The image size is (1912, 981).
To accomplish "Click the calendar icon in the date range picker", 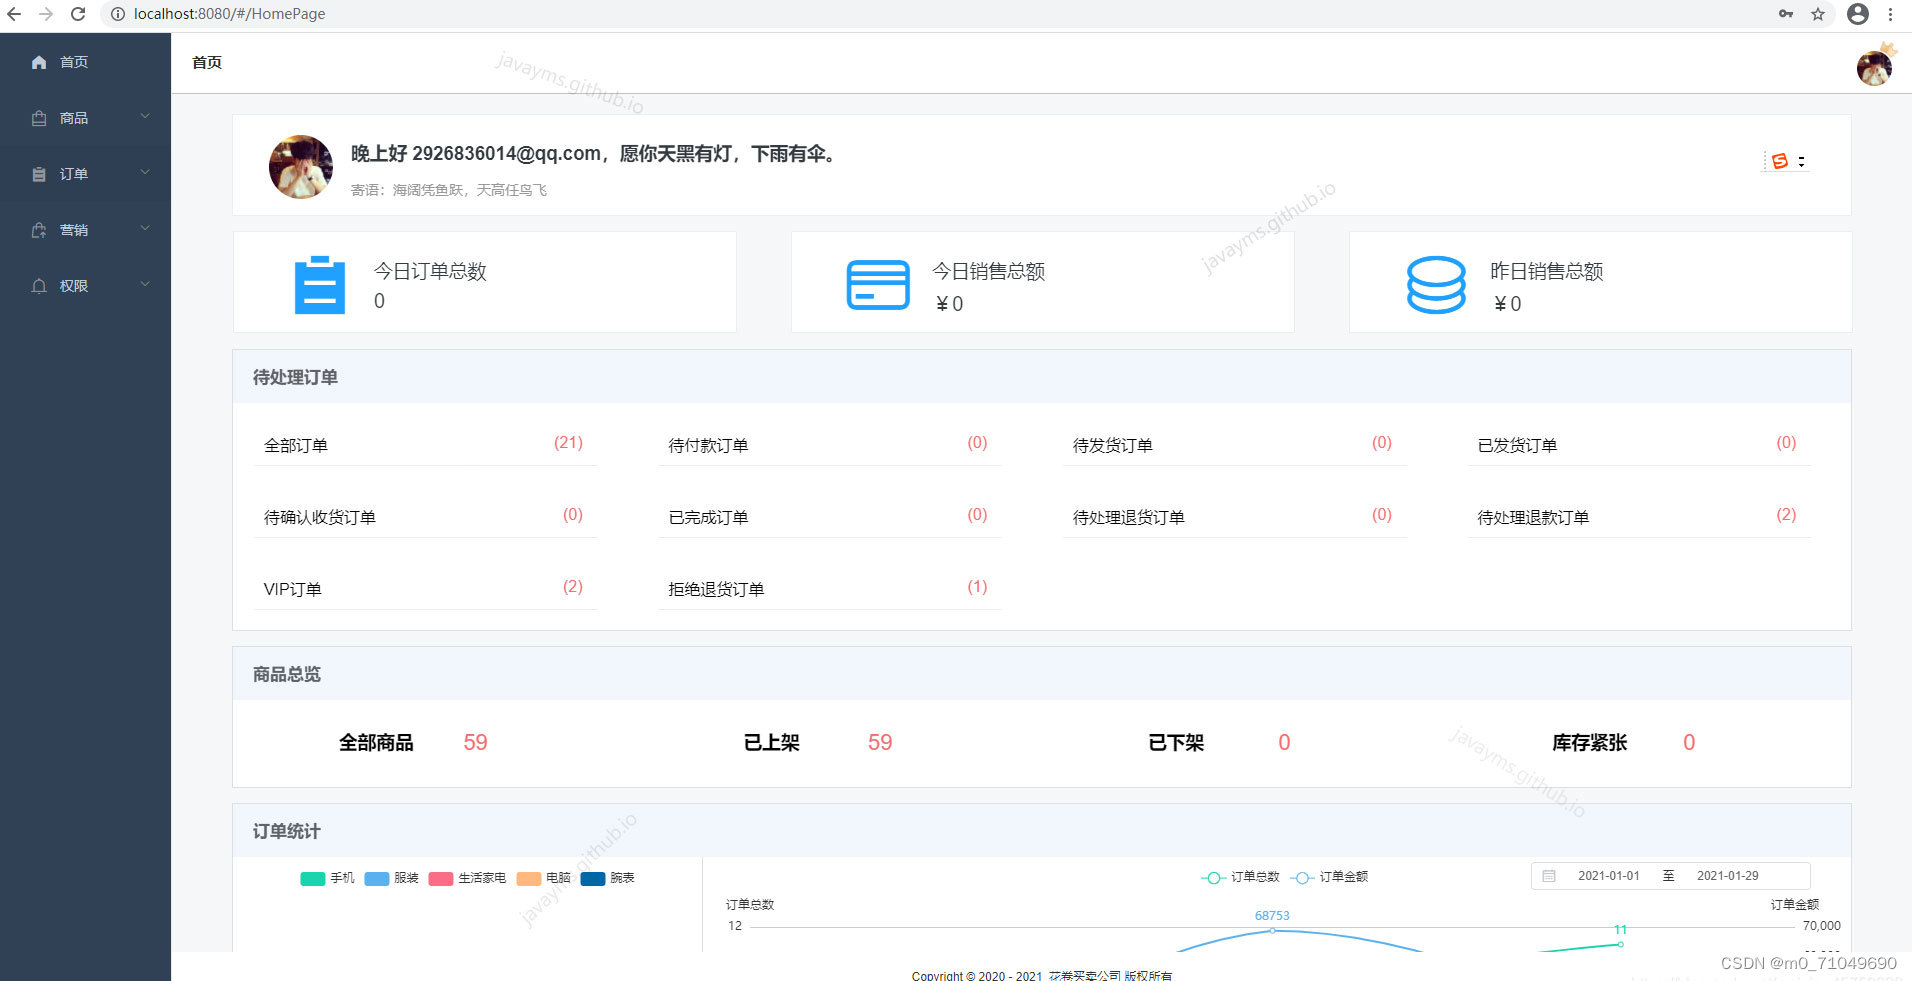I will (x=1549, y=875).
